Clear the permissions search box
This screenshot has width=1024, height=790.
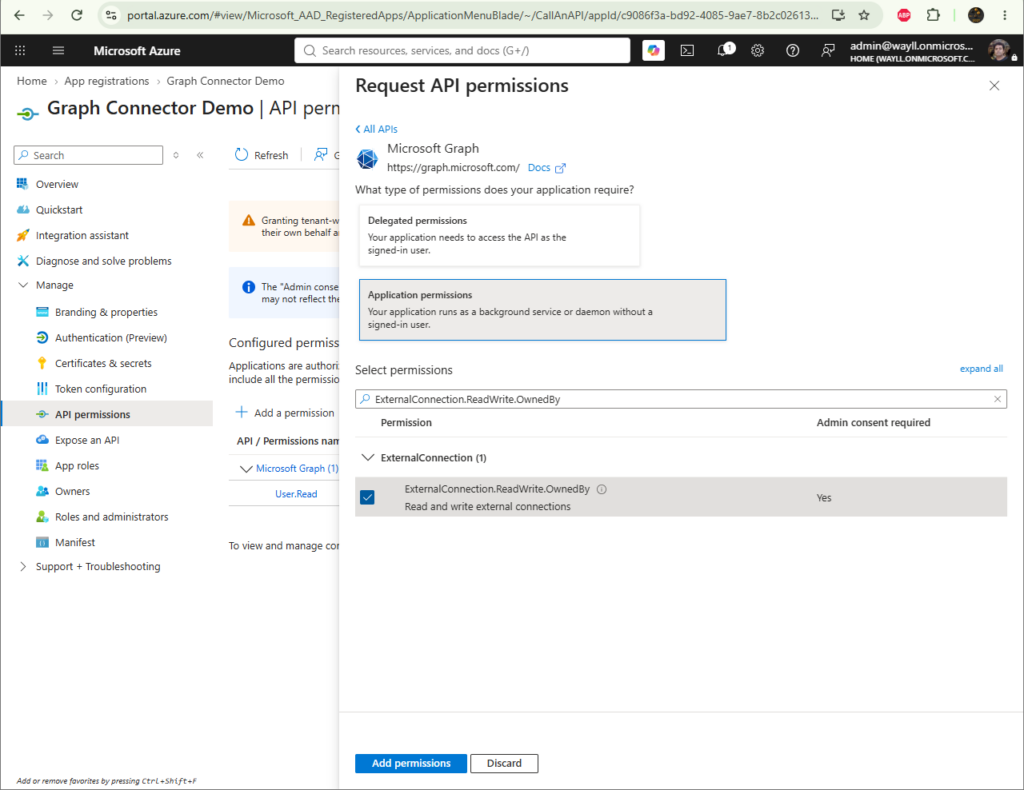coord(997,399)
